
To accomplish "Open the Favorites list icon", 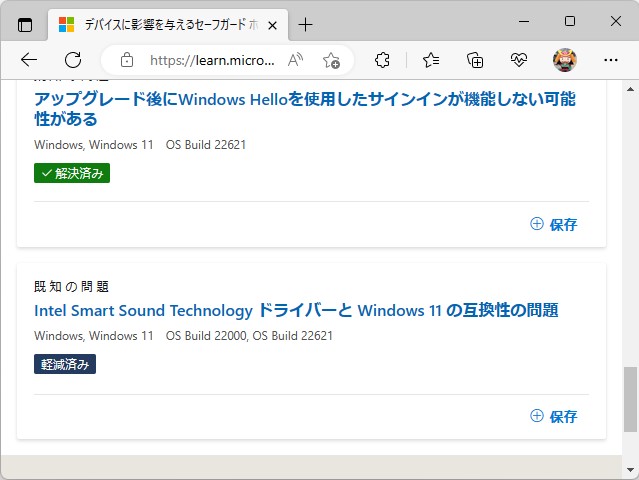I will (431, 60).
